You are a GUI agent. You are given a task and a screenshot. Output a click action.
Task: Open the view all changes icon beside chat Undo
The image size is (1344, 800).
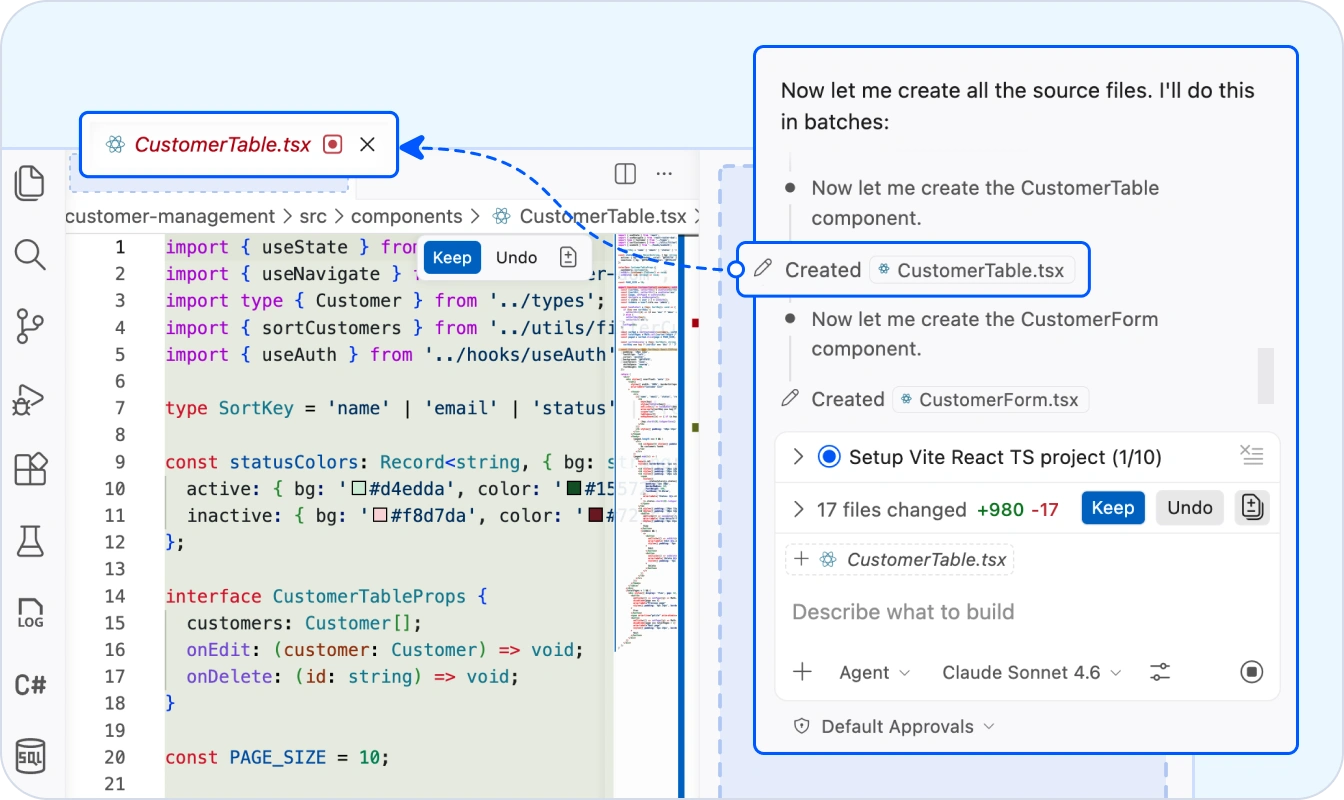(x=1252, y=508)
